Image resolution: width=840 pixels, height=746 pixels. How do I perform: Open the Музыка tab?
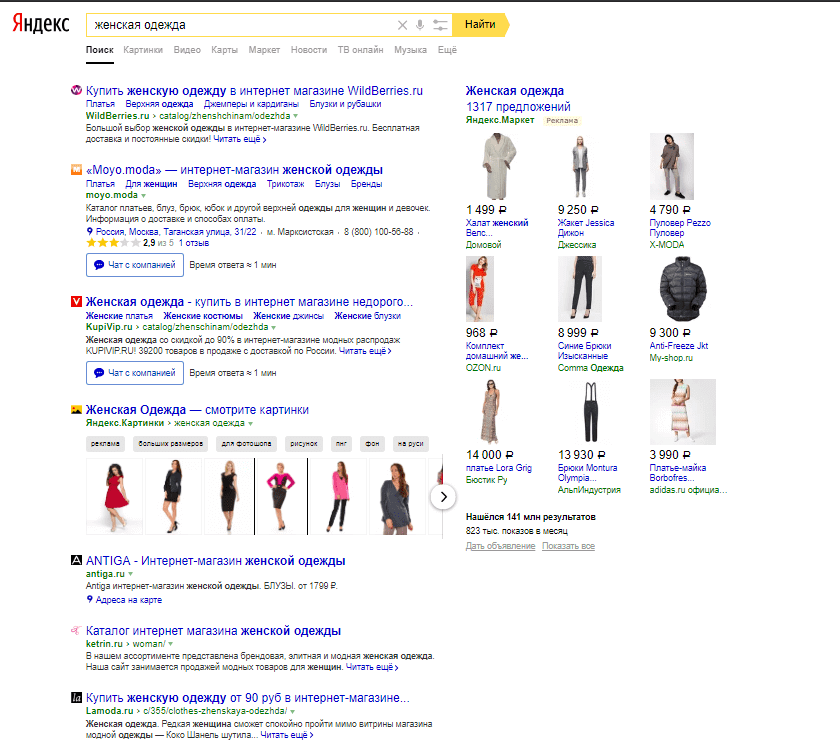410,50
